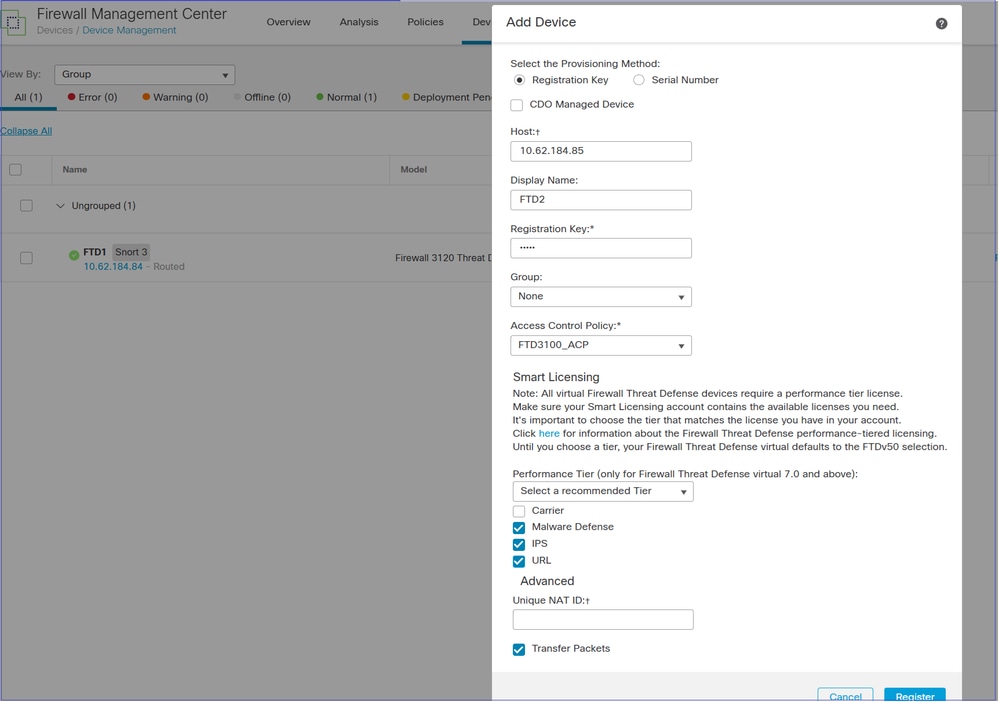The height and width of the screenshot is (702, 999).
Task: Select the Deployment Pending filter tab
Action: (447, 97)
